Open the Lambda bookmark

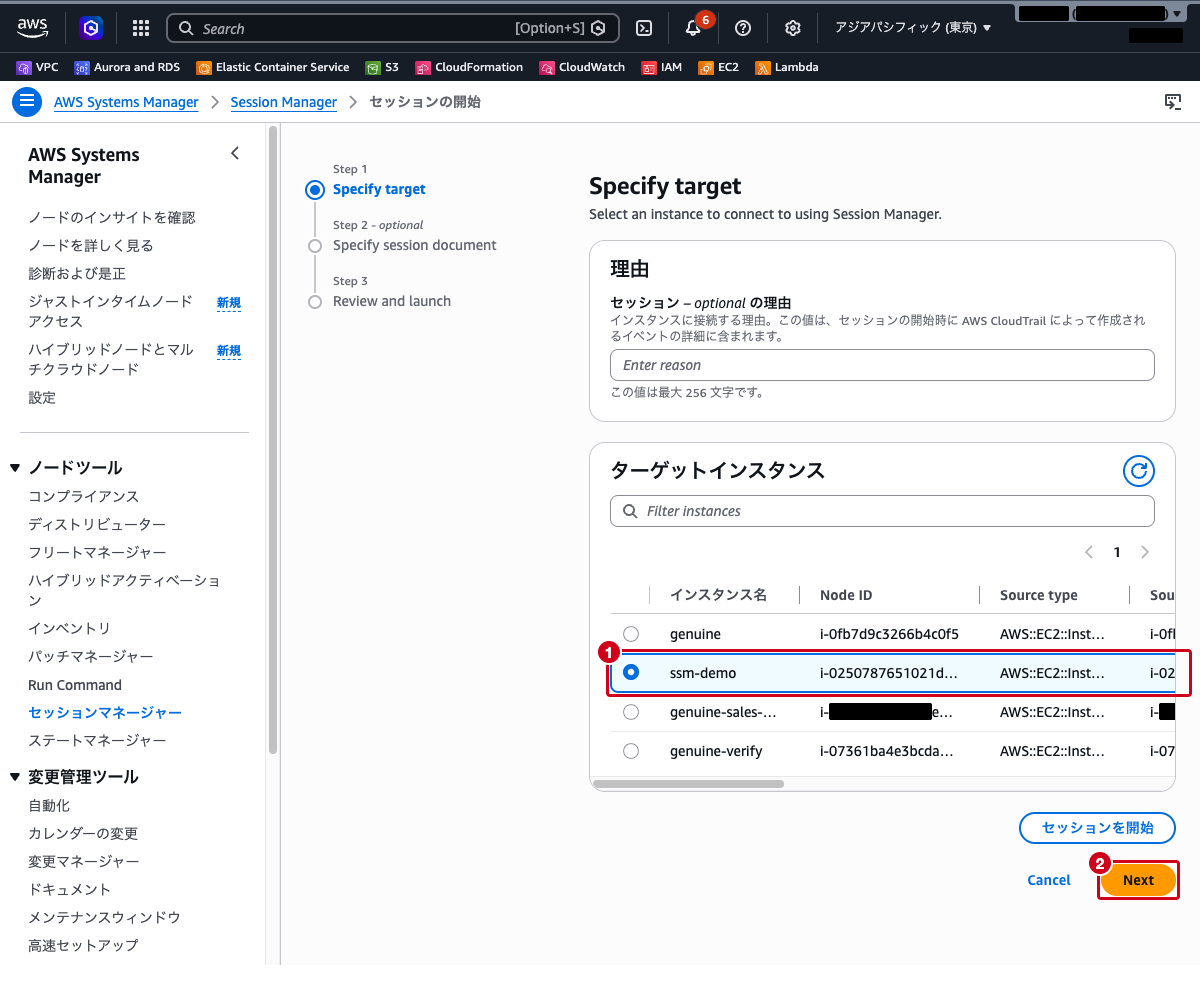click(786, 67)
